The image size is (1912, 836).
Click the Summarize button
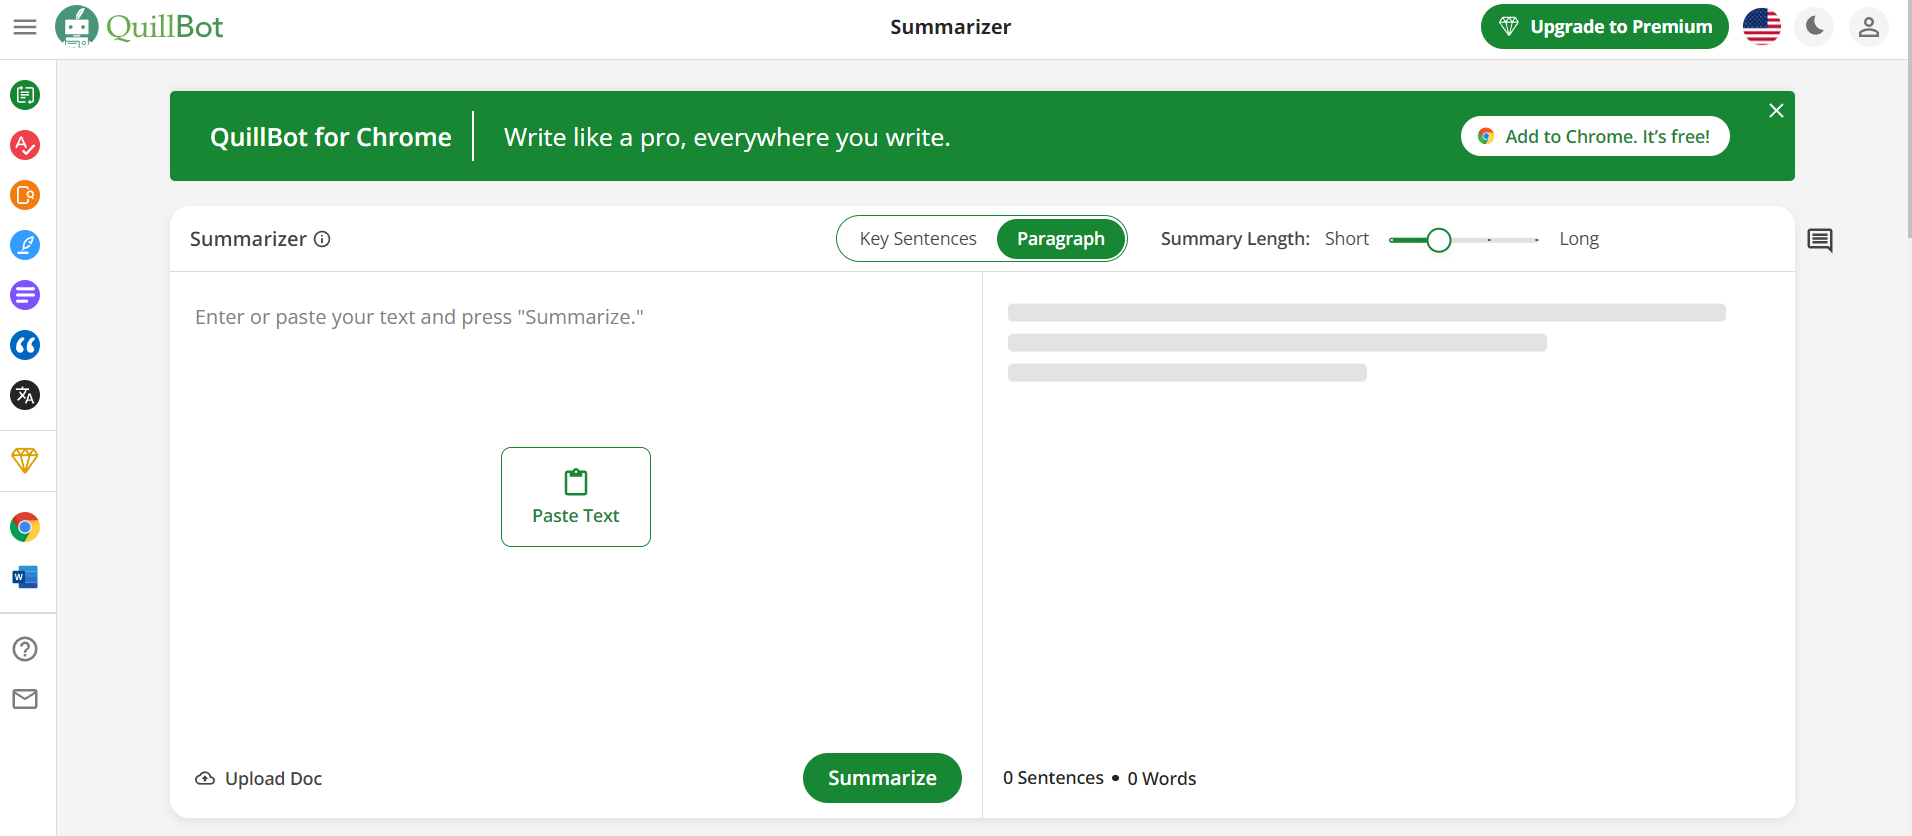[881, 778]
